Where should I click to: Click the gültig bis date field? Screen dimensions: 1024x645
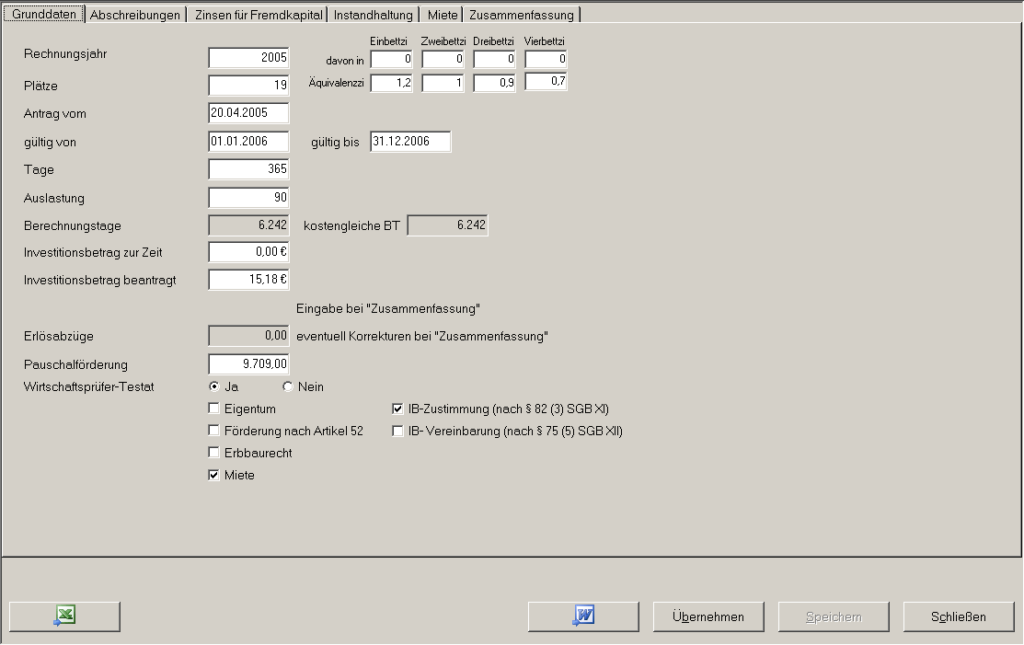coord(410,142)
